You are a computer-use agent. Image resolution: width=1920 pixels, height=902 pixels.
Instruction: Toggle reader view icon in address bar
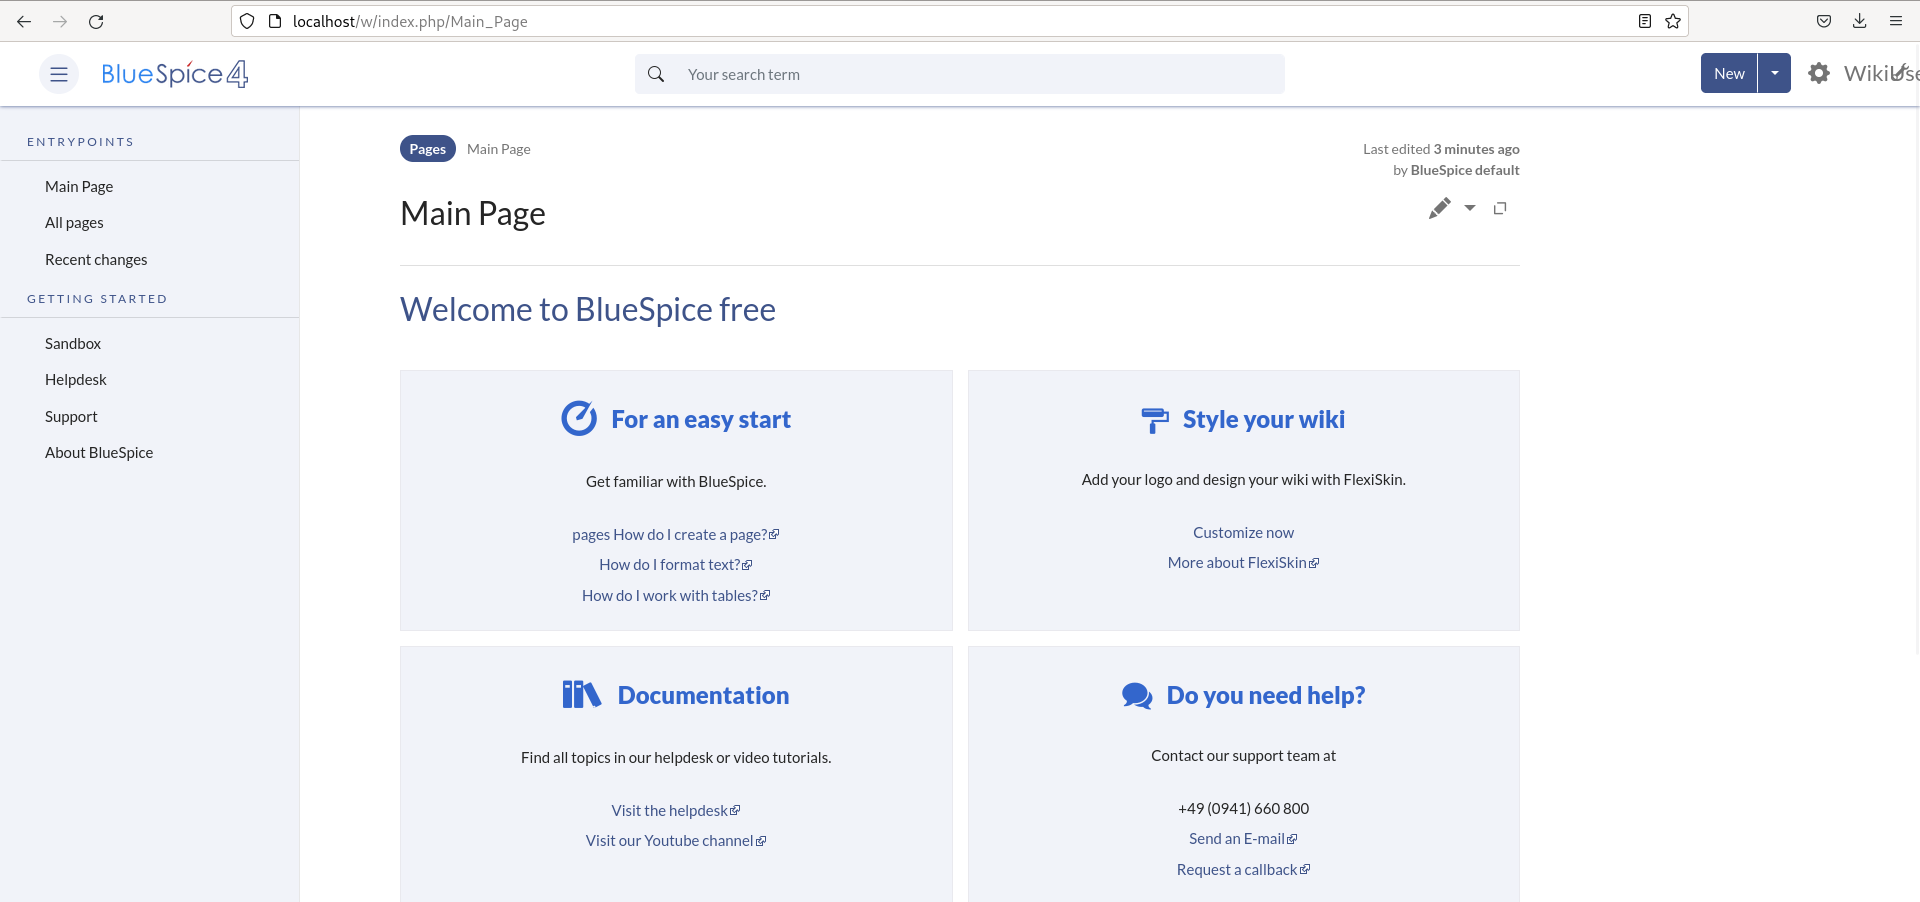1645,21
